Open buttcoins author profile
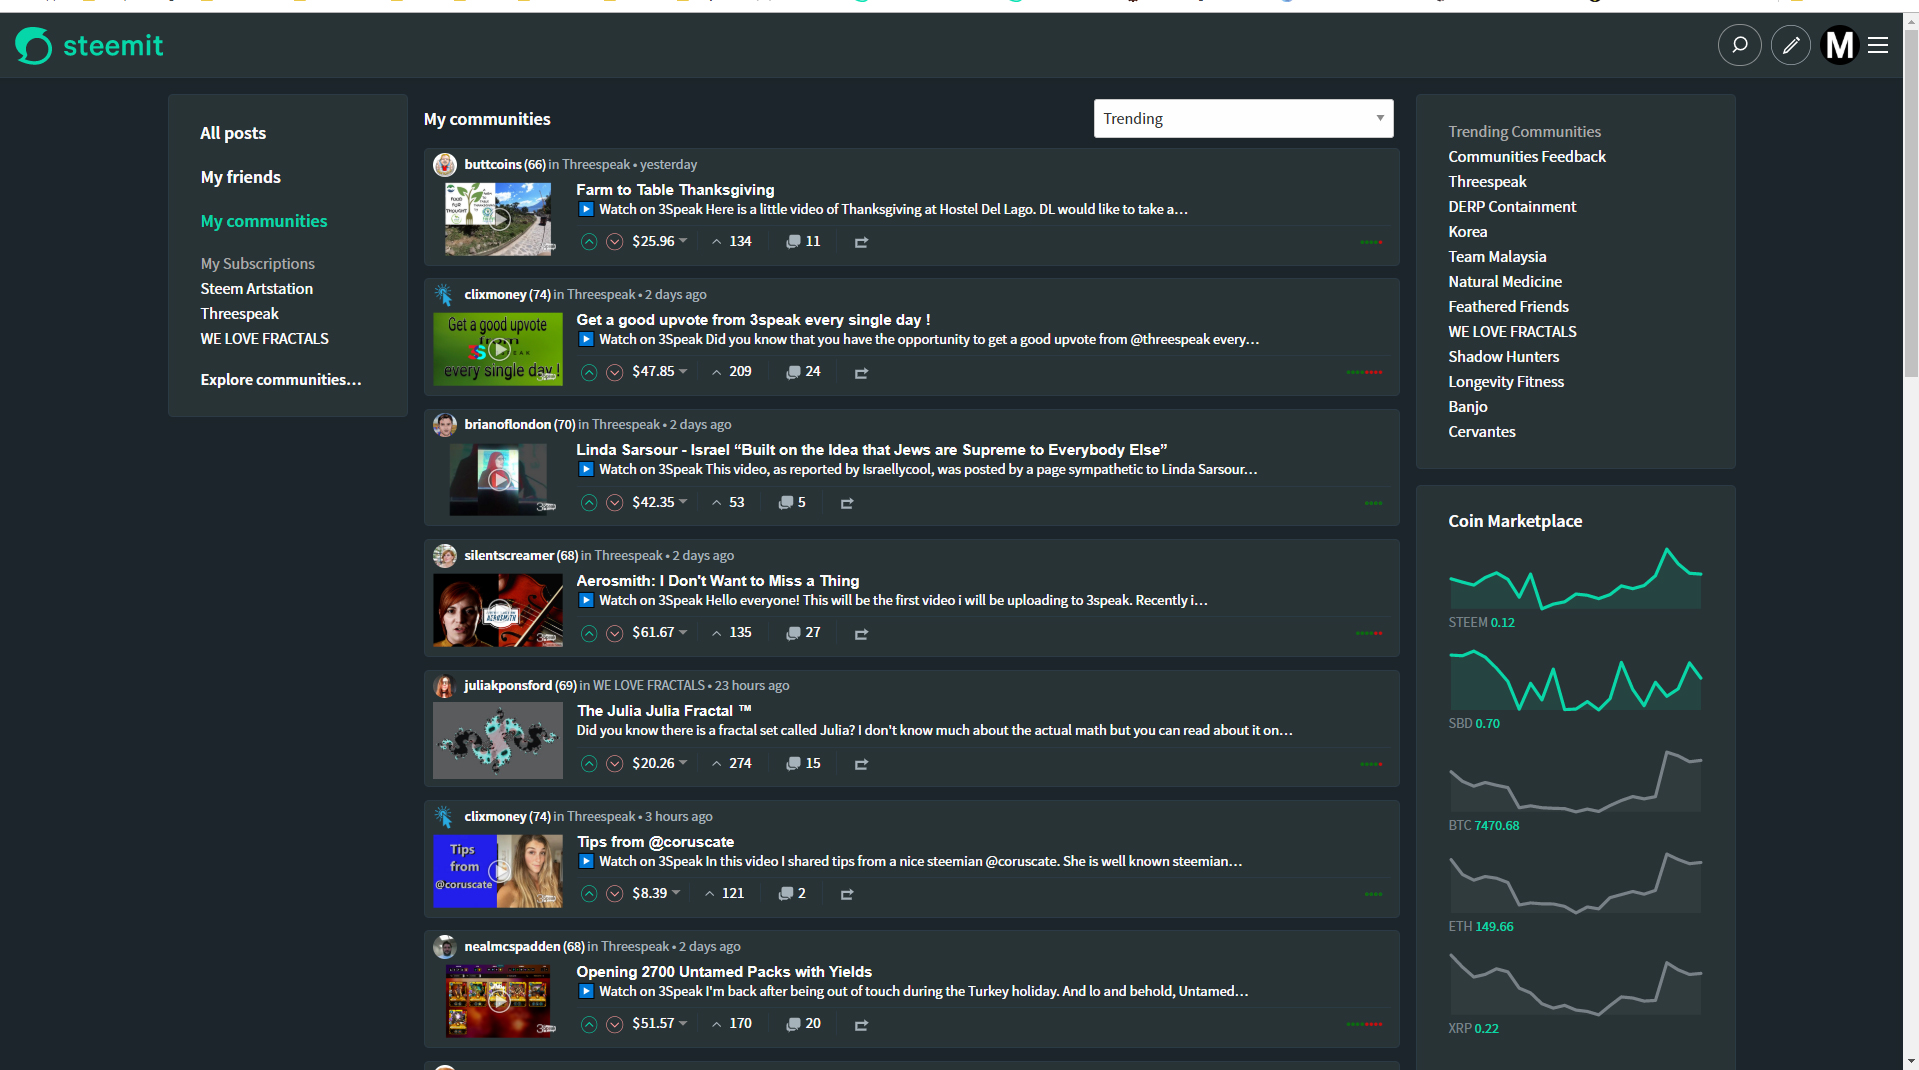Screen dimensions: 1919x1070 pos(493,164)
